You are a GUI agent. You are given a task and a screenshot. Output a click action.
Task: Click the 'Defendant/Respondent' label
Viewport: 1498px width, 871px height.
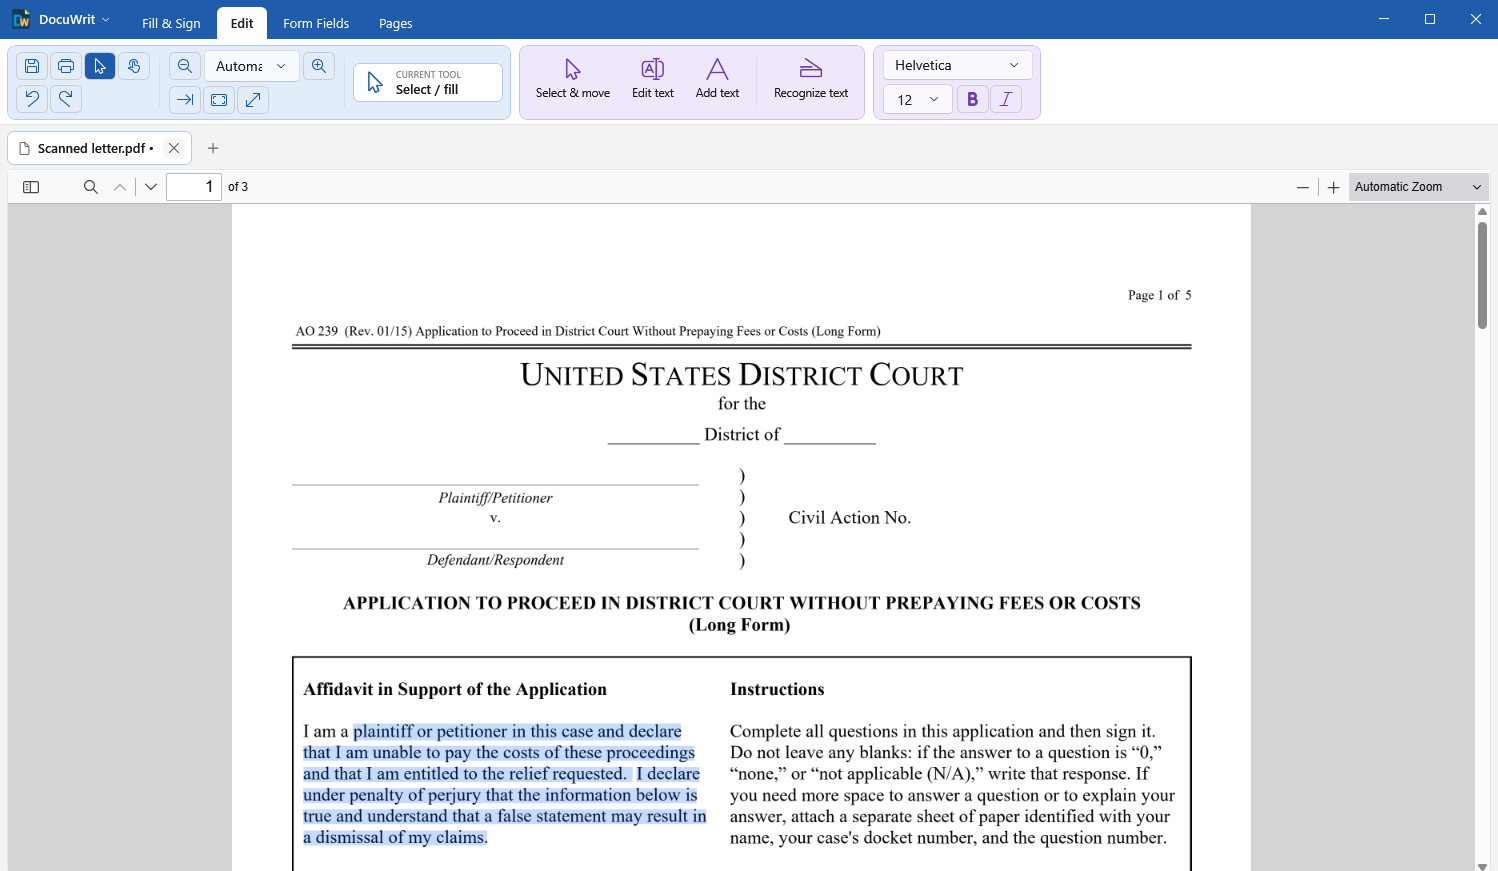[495, 560]
